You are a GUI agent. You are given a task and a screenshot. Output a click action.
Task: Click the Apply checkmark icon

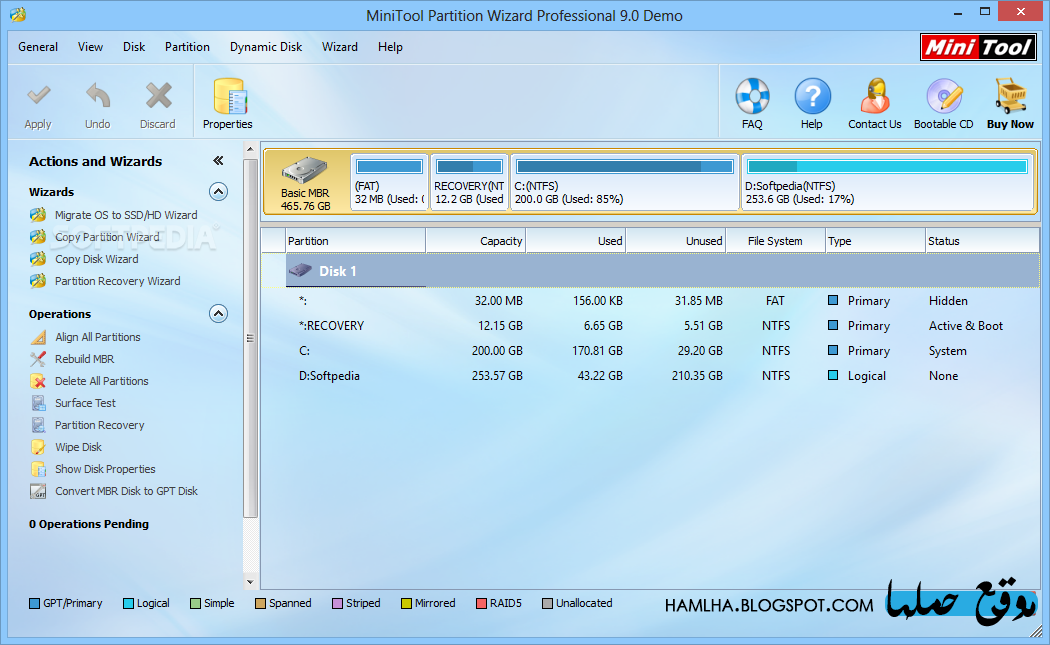click(x=38, y=96)
